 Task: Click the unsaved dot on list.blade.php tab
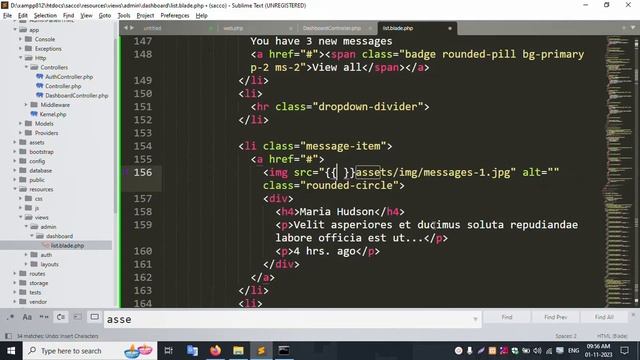pyautogui.click(x=450, y=28)
